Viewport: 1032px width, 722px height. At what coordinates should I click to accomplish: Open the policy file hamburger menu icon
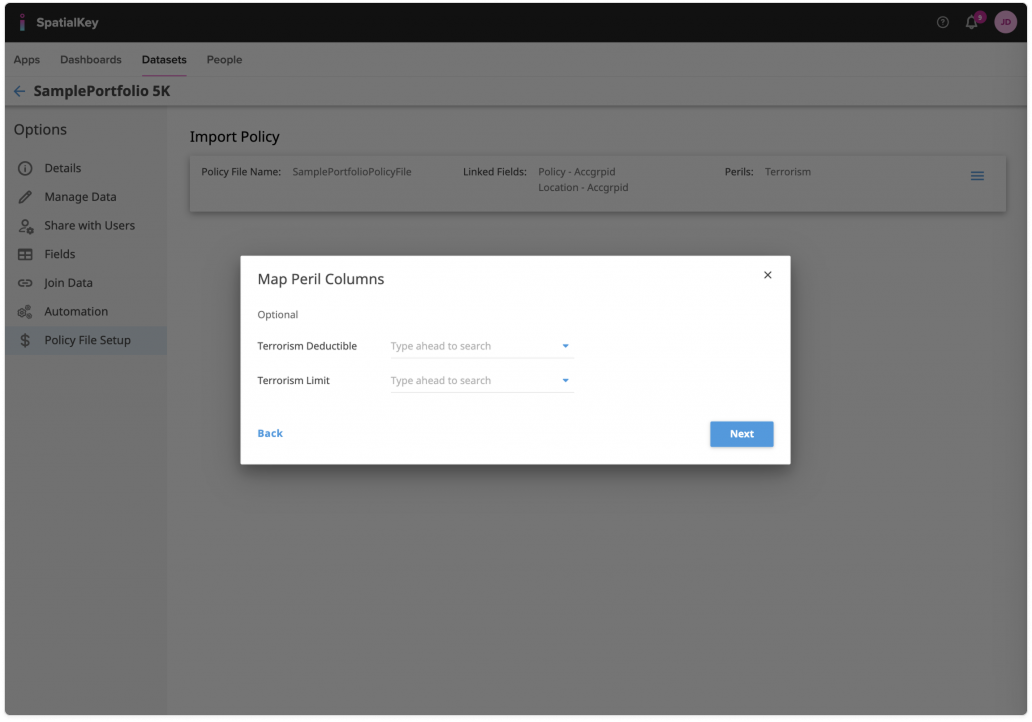(977, 176)
